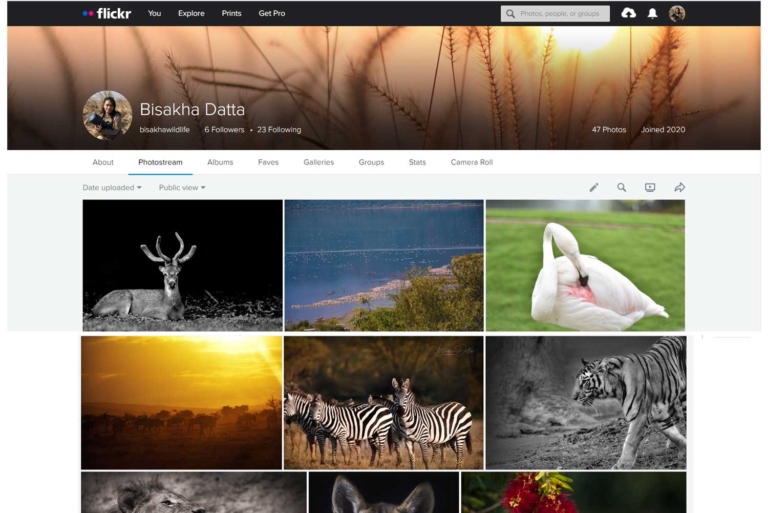The height and width of the screenshot is (513, 768).
Task: Start the slideshow icon
Action: coord(650,187)
